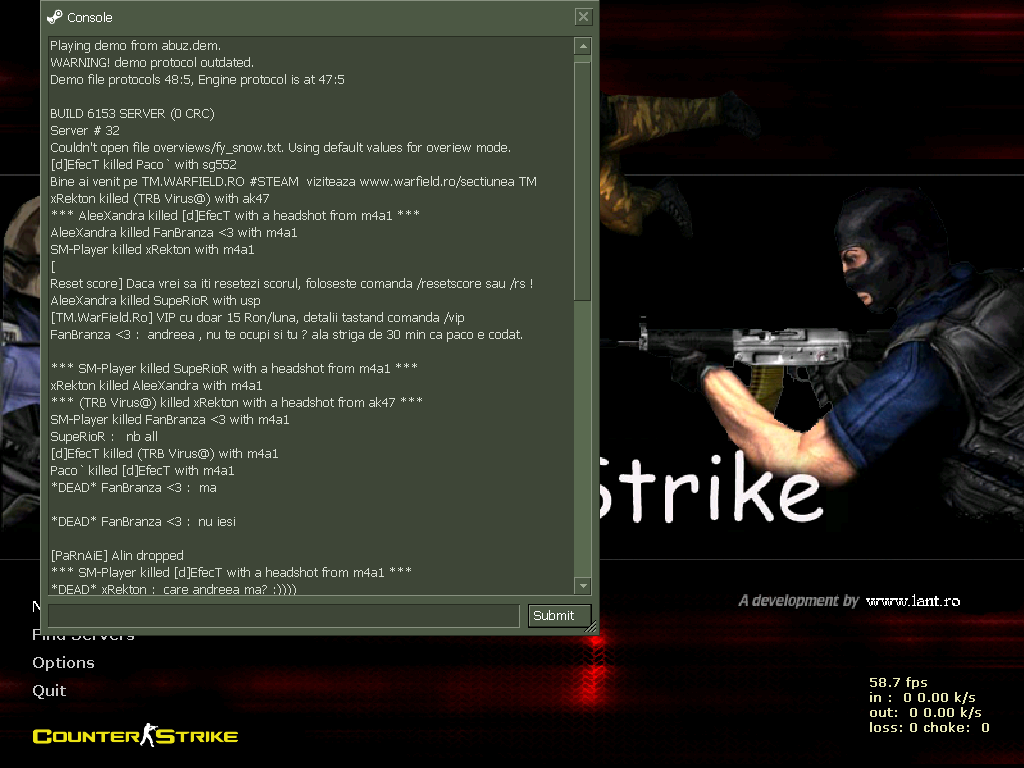This screenshot has height=768, width=1024.
Task: Click the Counter-Strike logo
Action: (135, 735)
